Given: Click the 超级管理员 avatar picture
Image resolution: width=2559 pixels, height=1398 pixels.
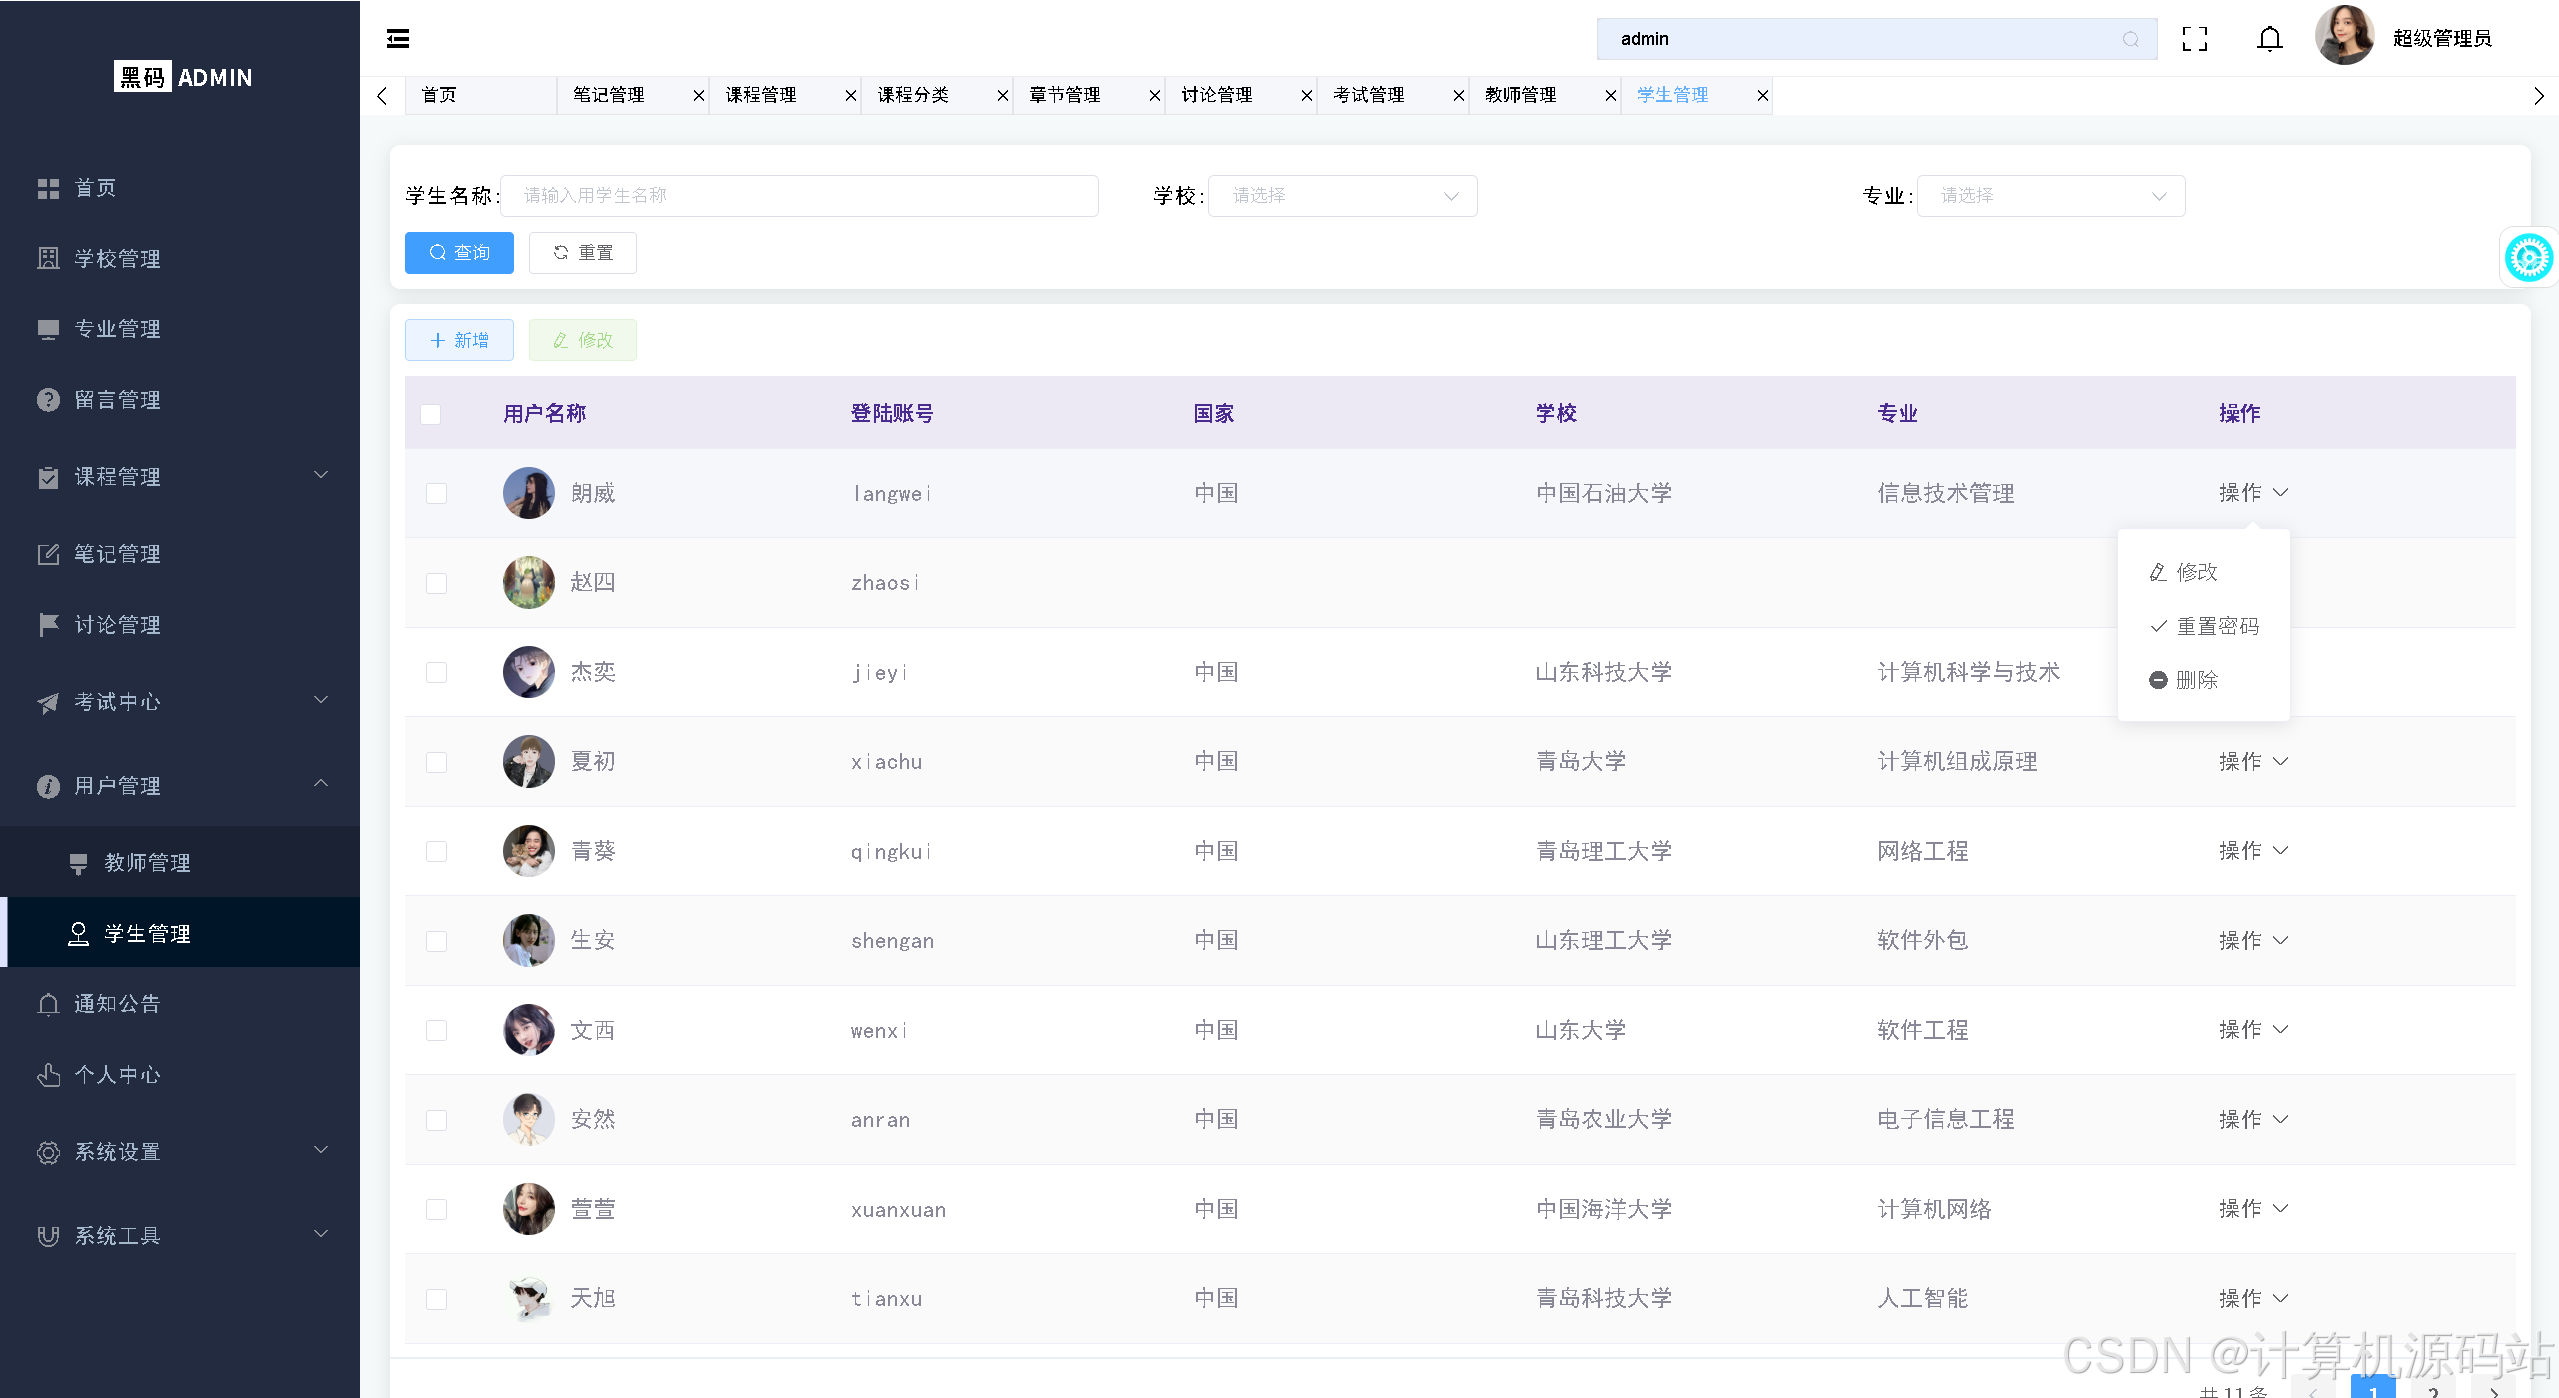Looking at the screenshot, I should coord(2343,37).
